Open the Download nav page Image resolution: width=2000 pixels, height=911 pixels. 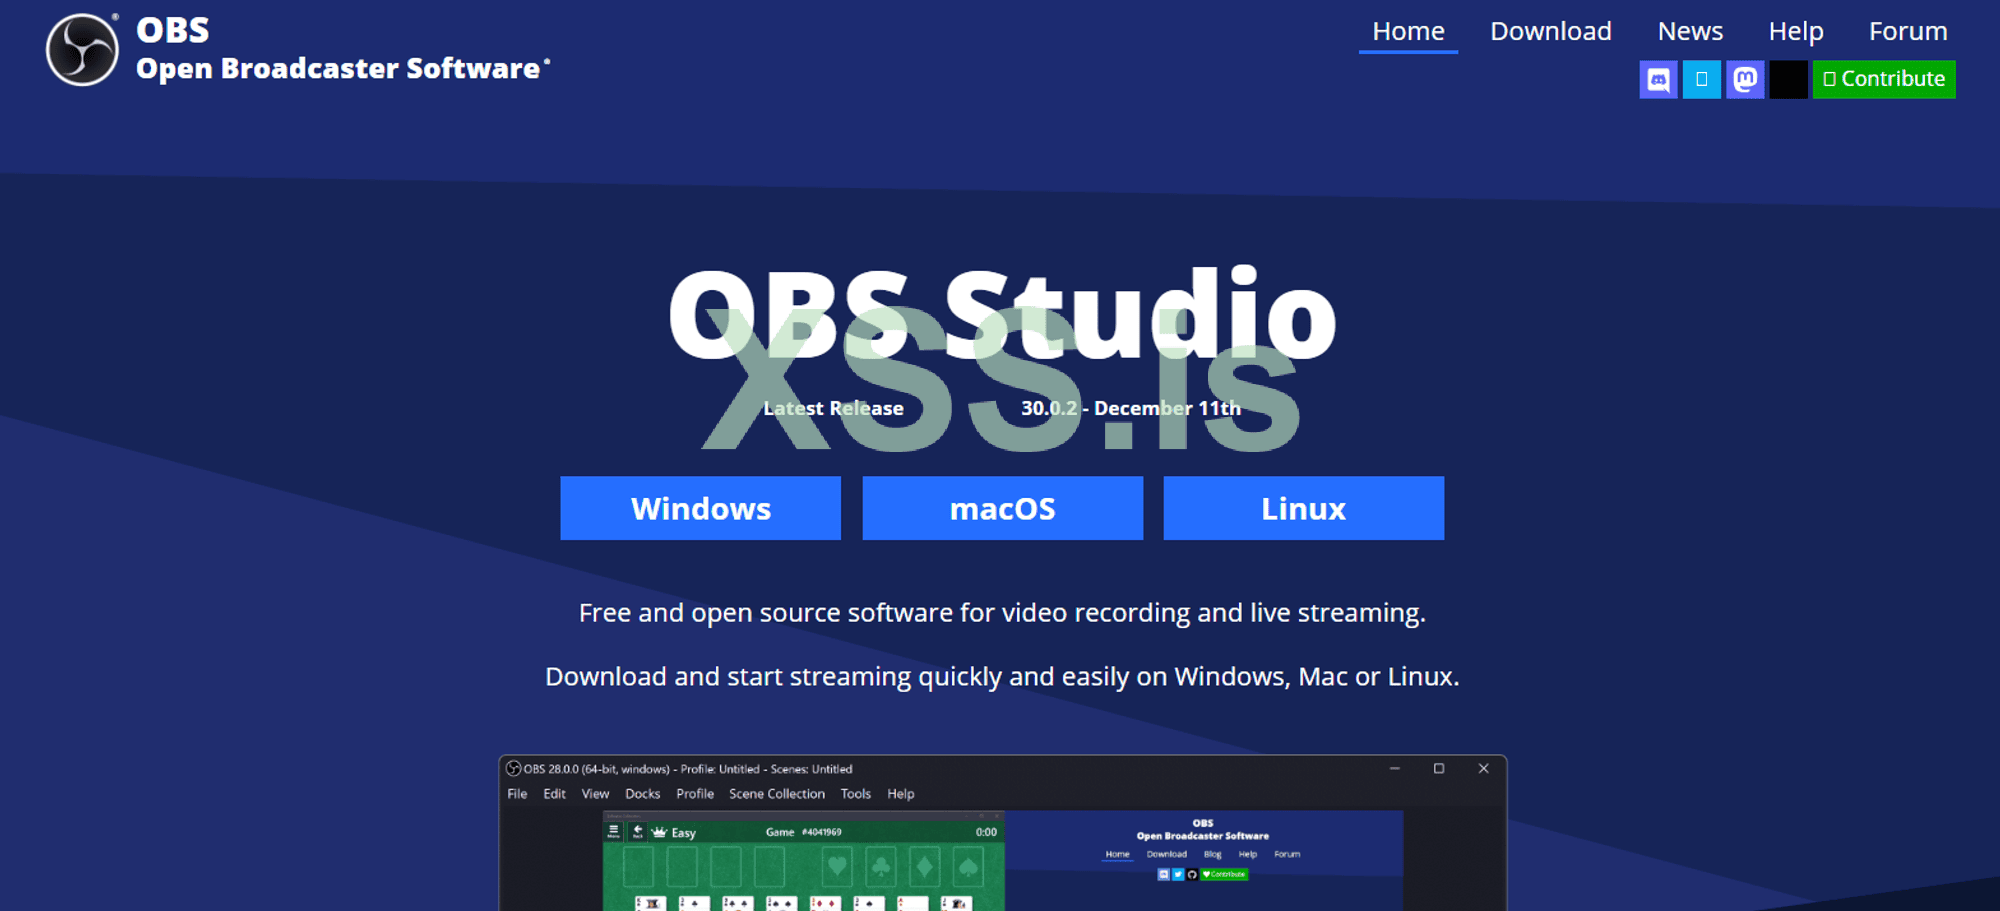(x=1551, y=31)
